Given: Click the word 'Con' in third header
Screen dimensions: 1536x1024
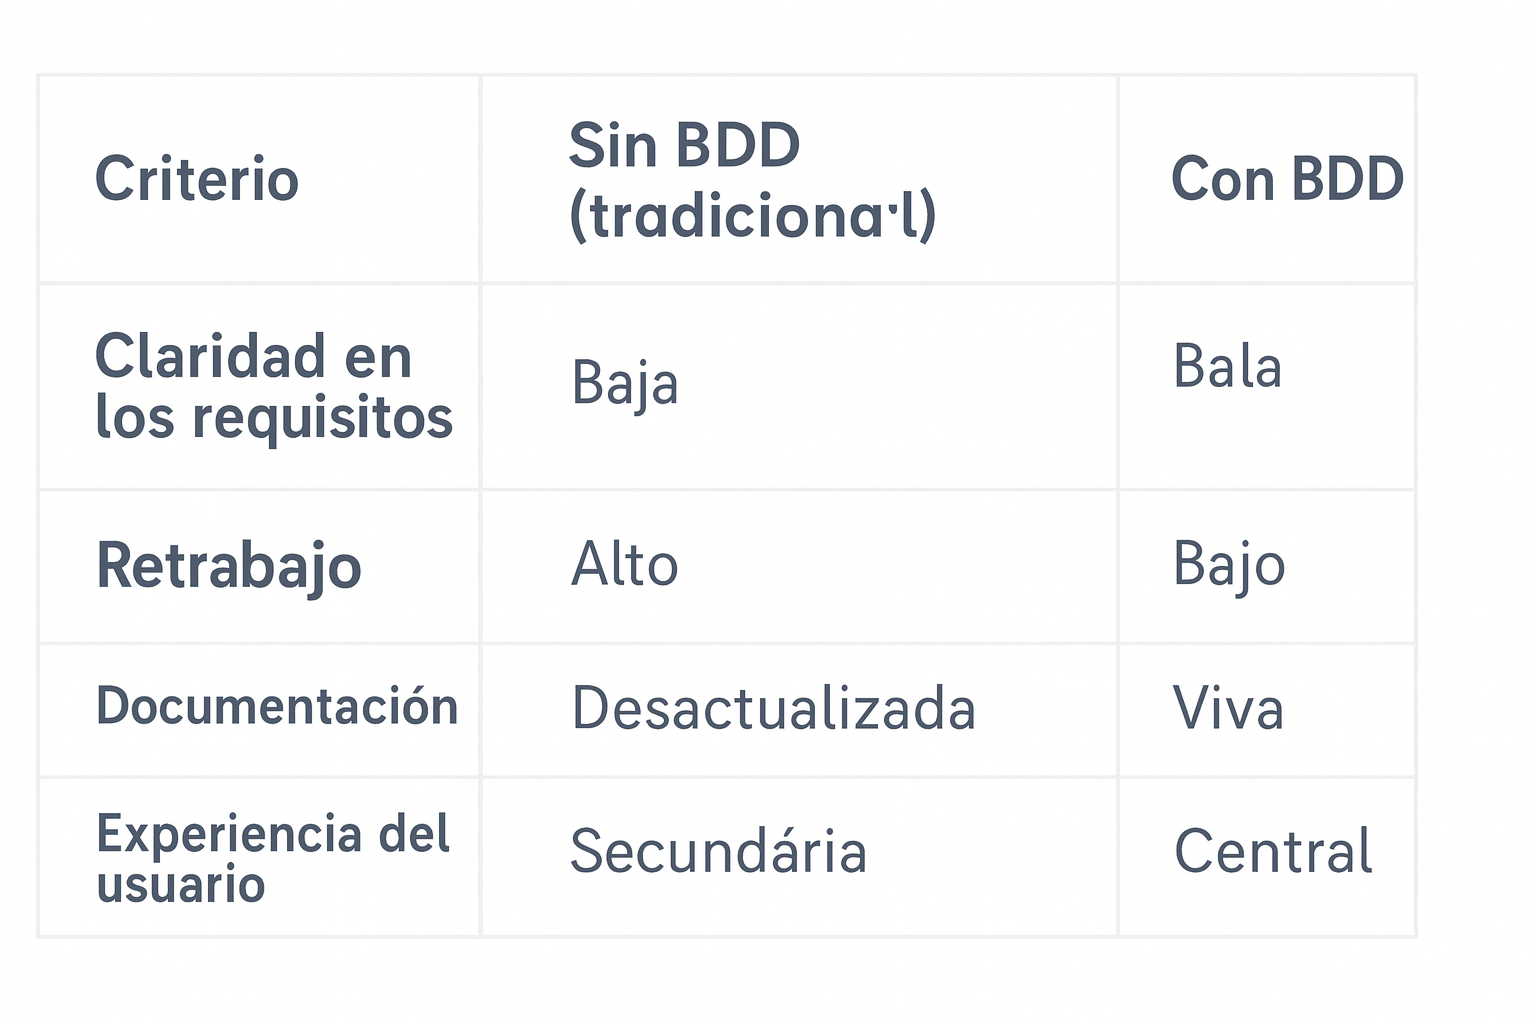Looking at the screenshot, I should pyautogui.click(x=1224, y=180).
